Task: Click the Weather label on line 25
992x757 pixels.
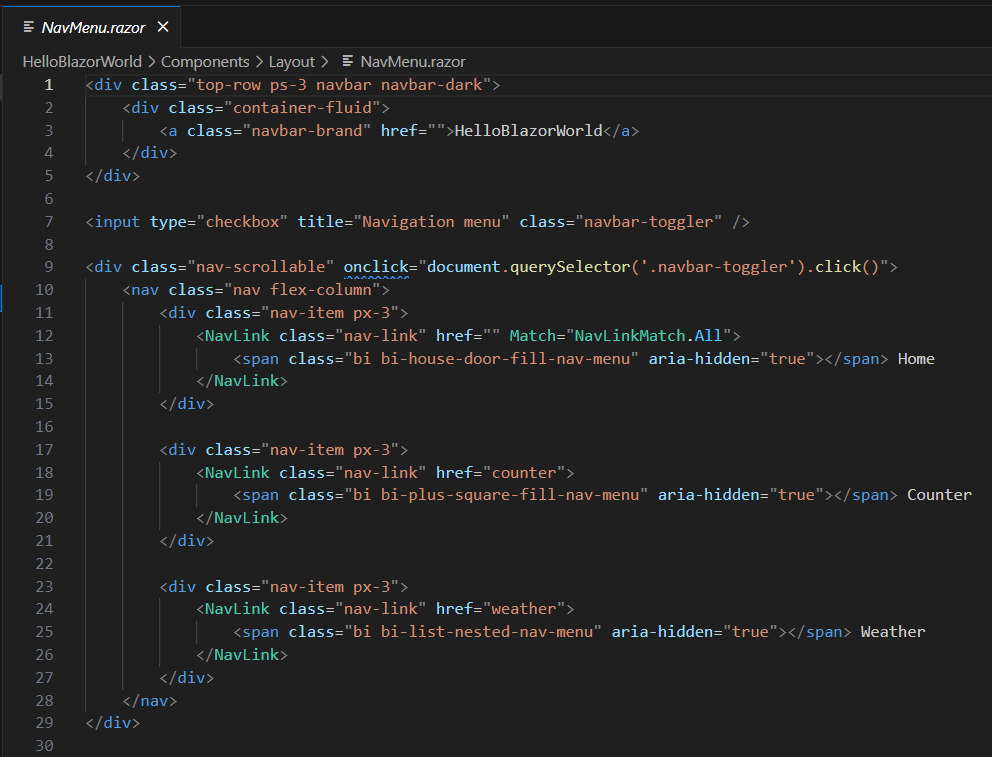Action: [891, 631]
